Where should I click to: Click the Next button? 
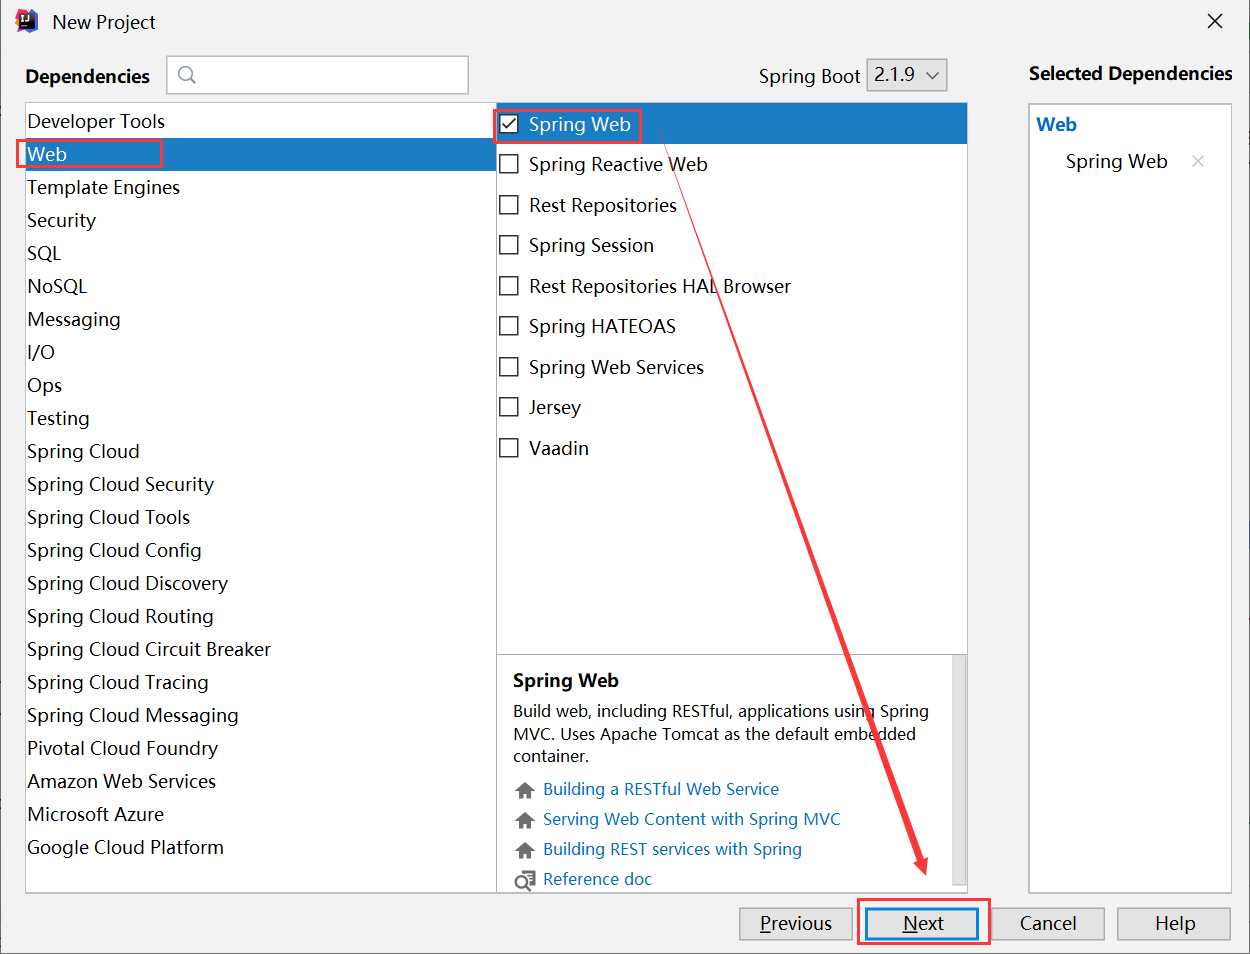pos(922,923)
